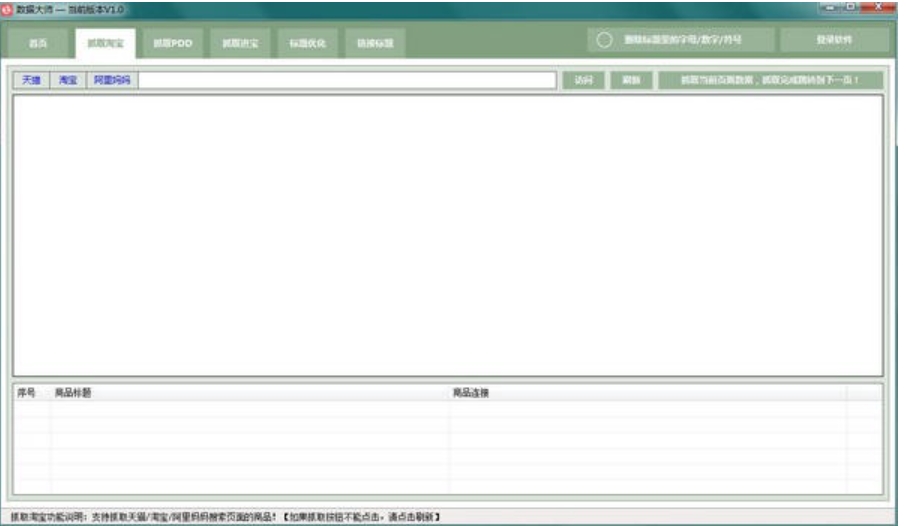
Task: Click the 天猫 shortcut link
Action: point(31,80)
